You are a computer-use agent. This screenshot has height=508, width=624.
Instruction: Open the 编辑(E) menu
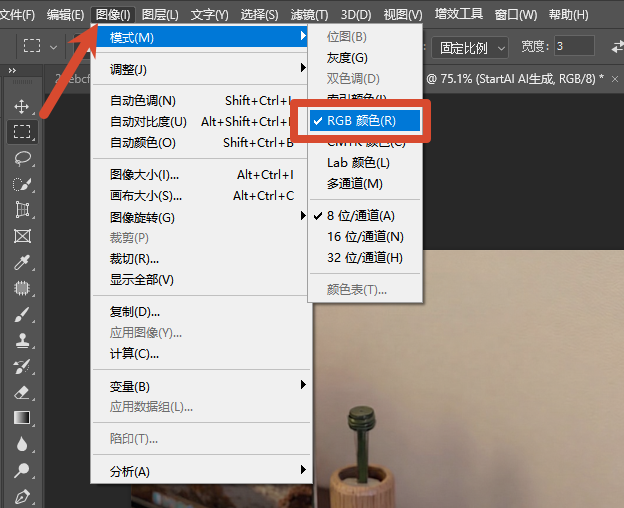(x=65, y=15)
